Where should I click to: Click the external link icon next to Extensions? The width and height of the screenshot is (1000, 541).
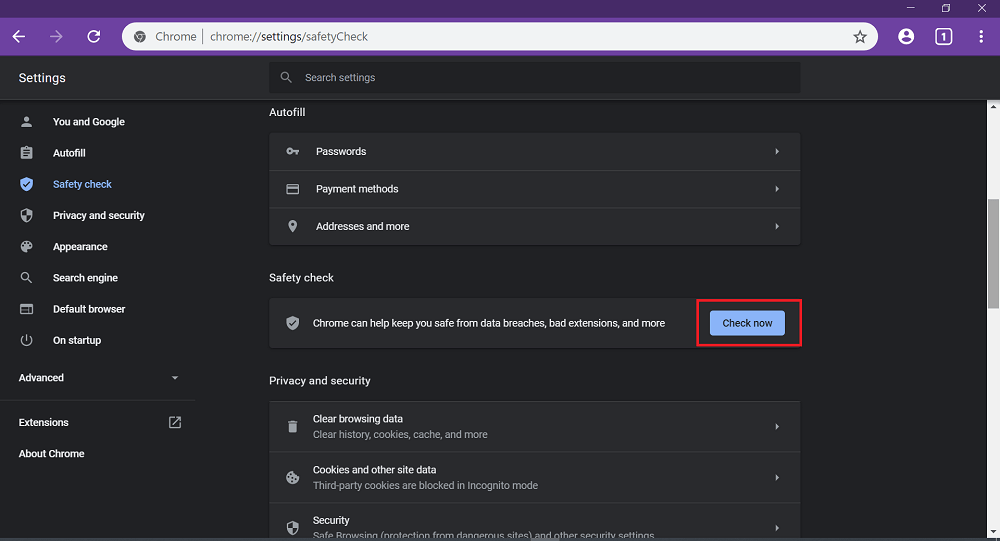(x=175, y=422)
